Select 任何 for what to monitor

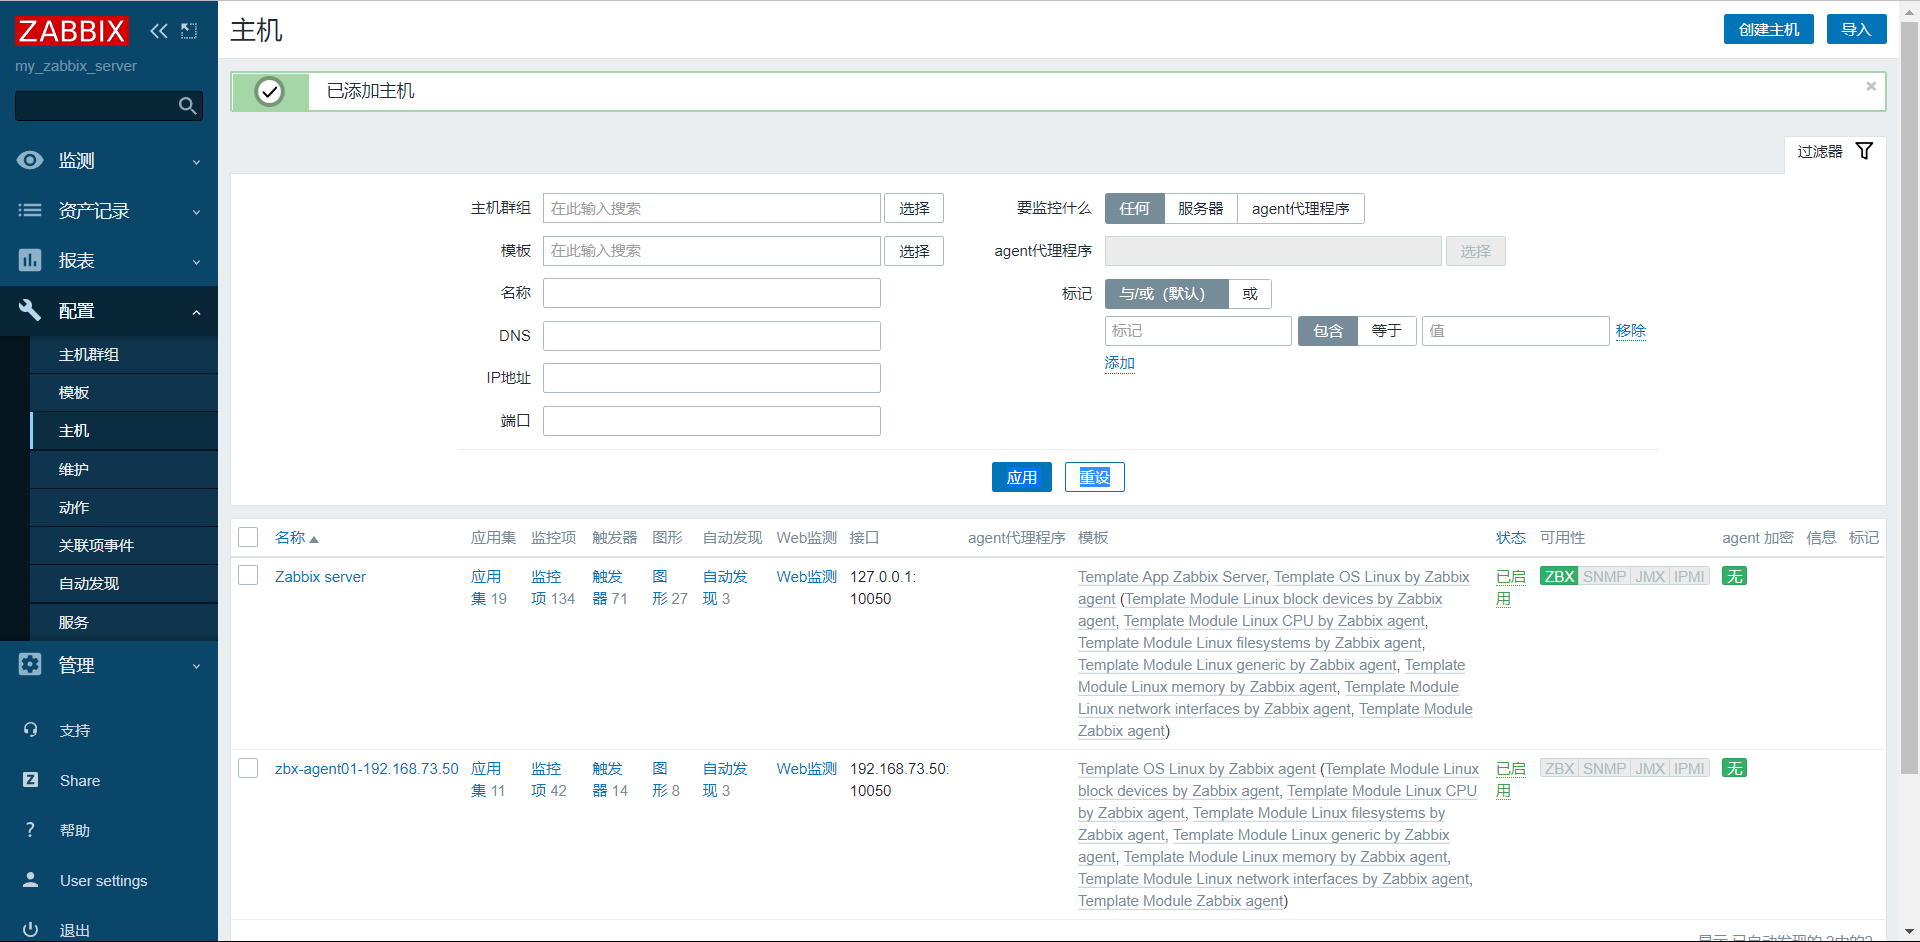pyautogui.click(x=1134, y=208)
